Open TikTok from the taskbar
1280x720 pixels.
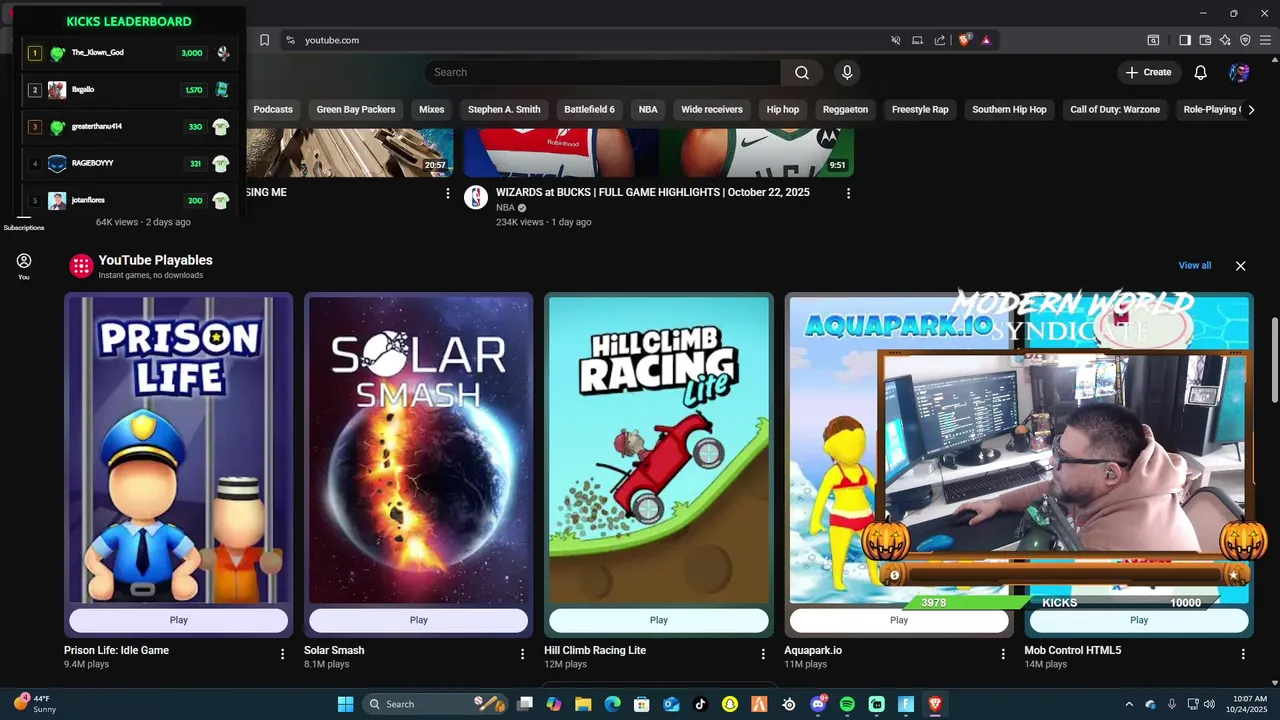(700, 704)
